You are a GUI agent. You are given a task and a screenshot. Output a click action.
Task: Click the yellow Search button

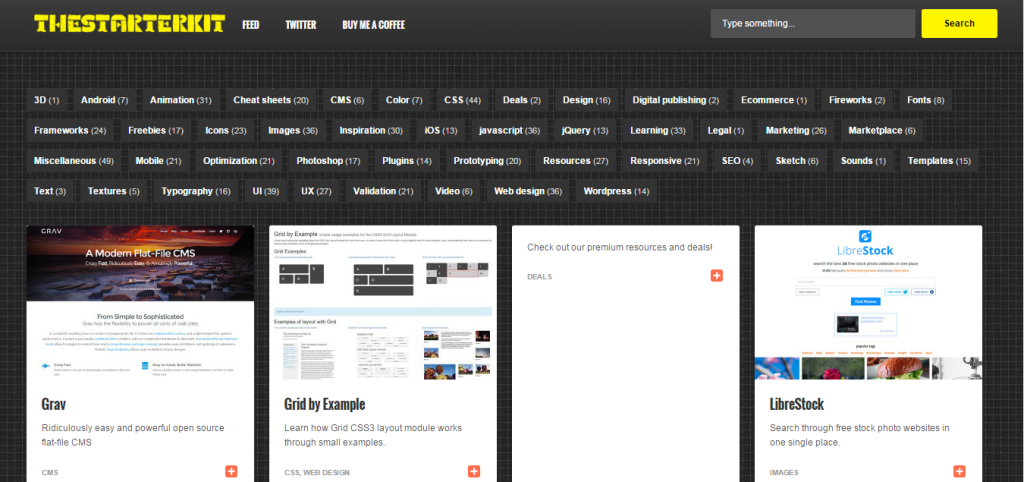pos(958,23)
